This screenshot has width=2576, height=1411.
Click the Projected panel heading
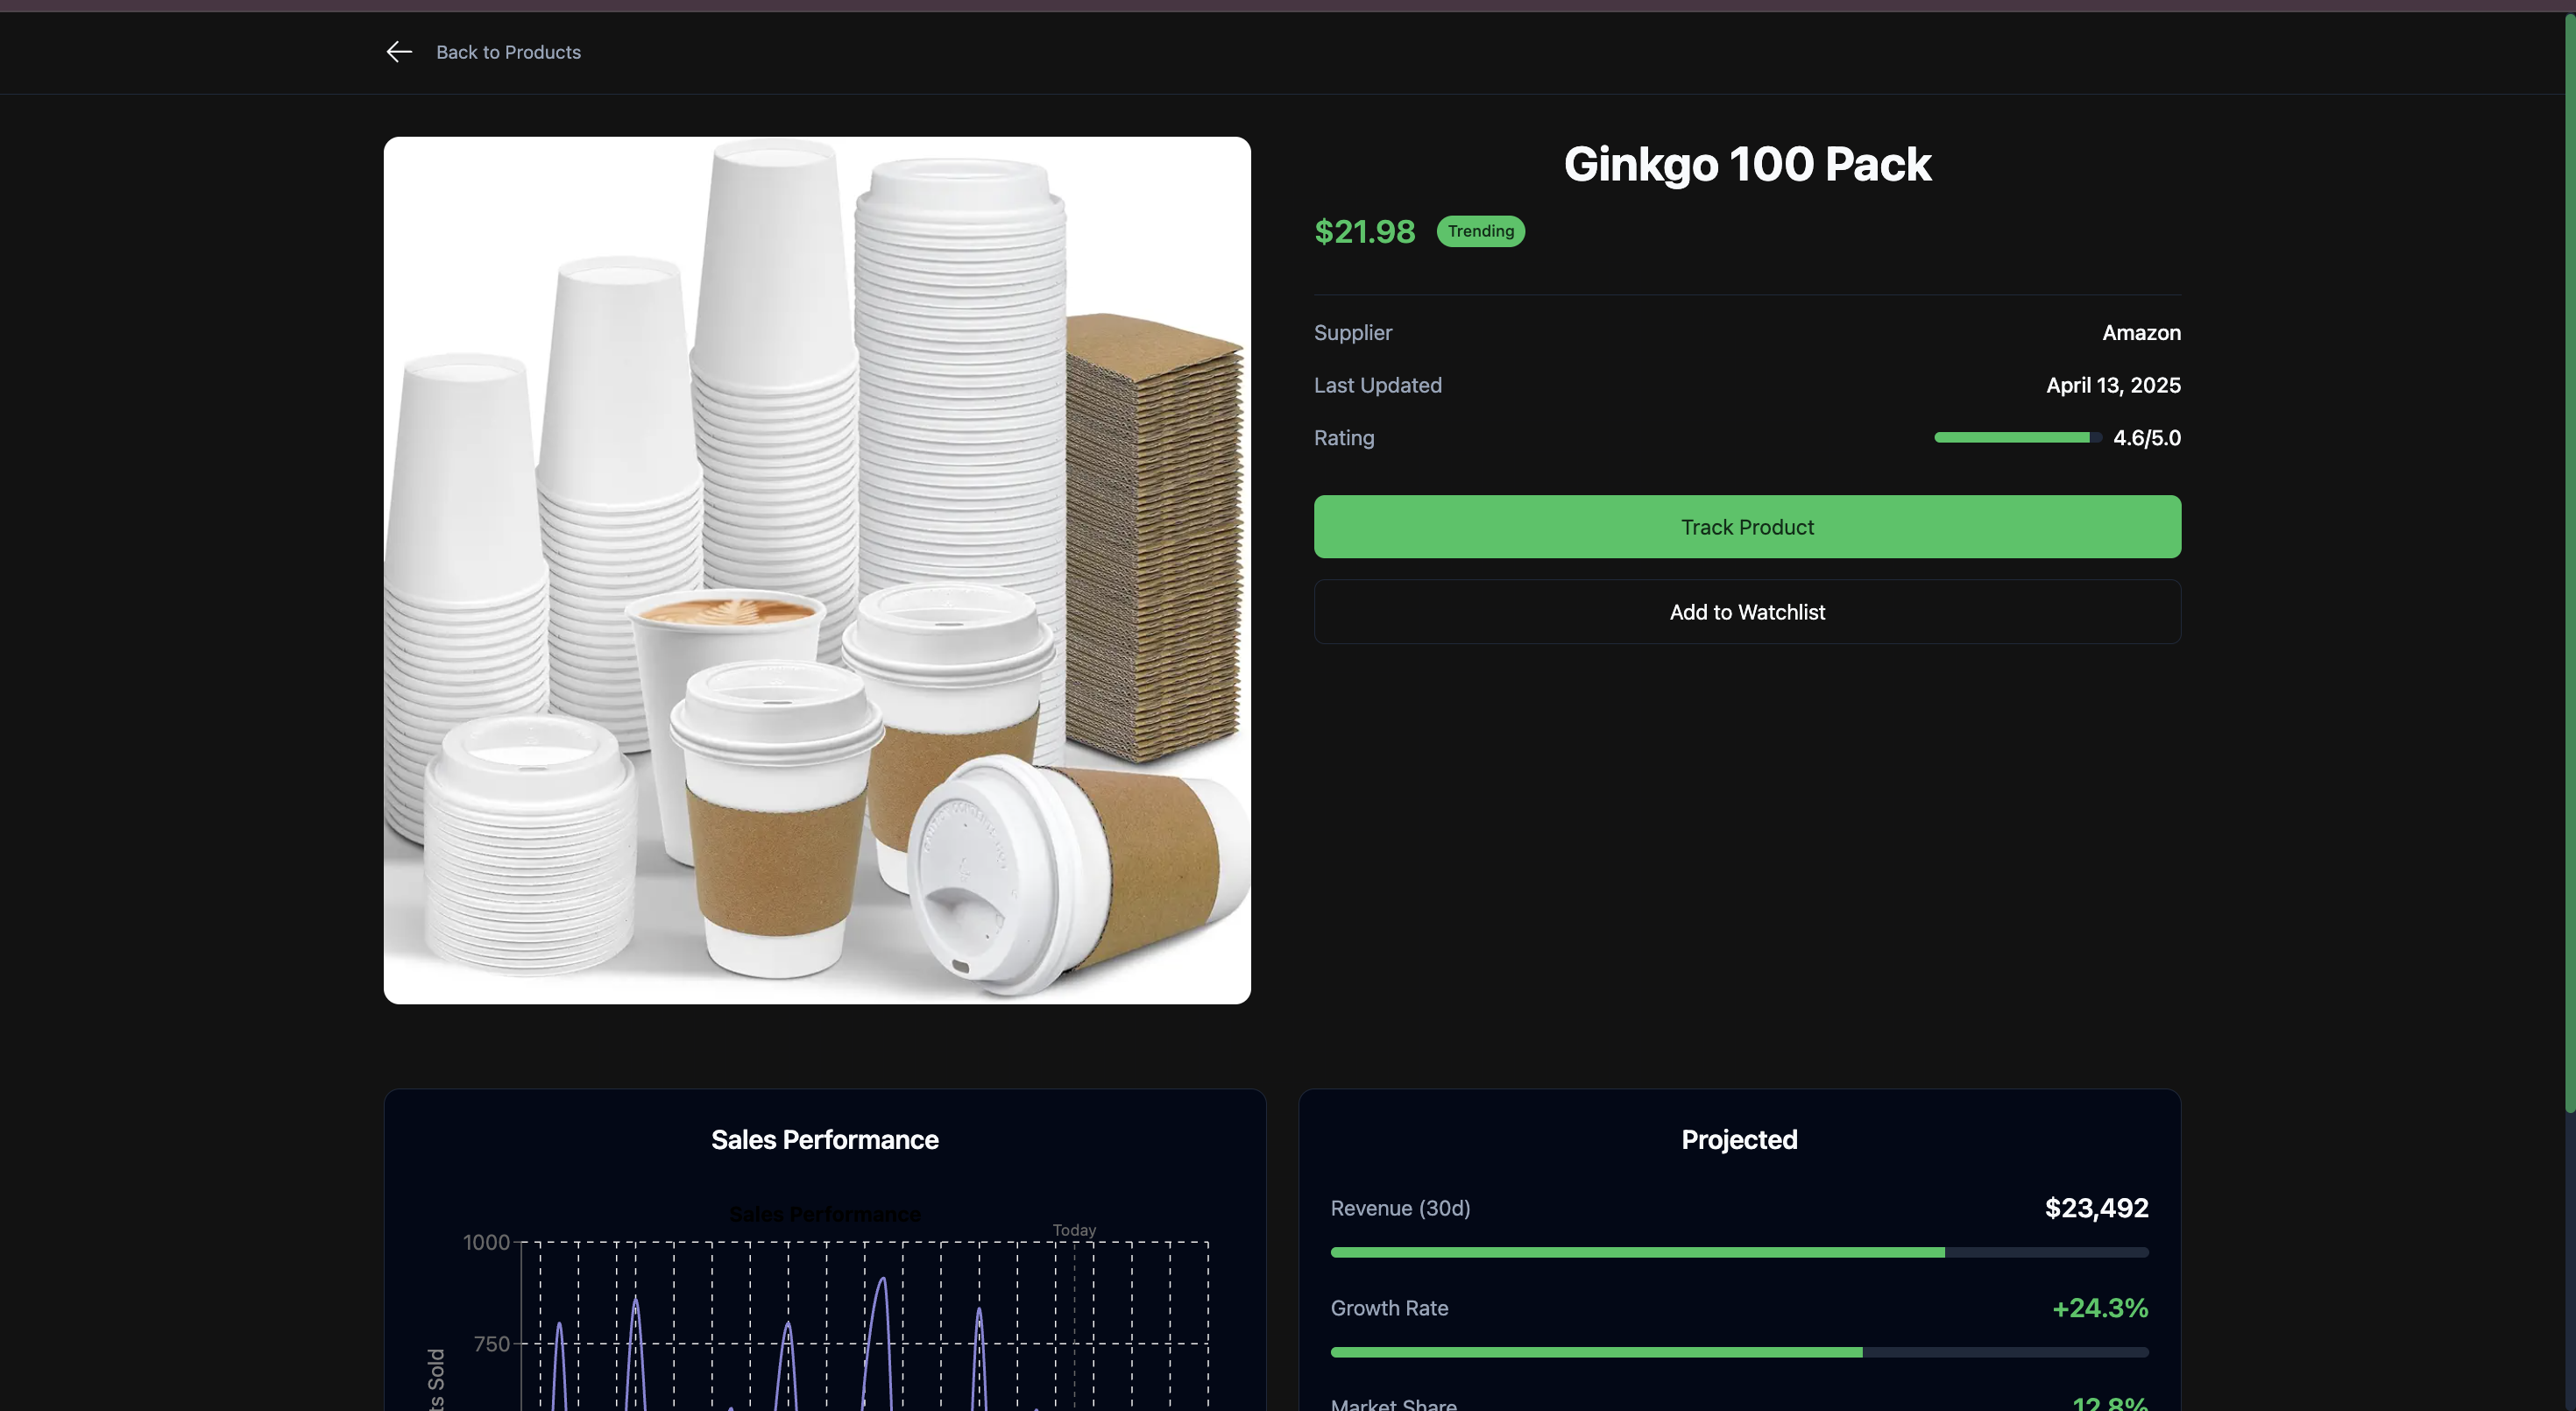click(x=1738, y=1140)
